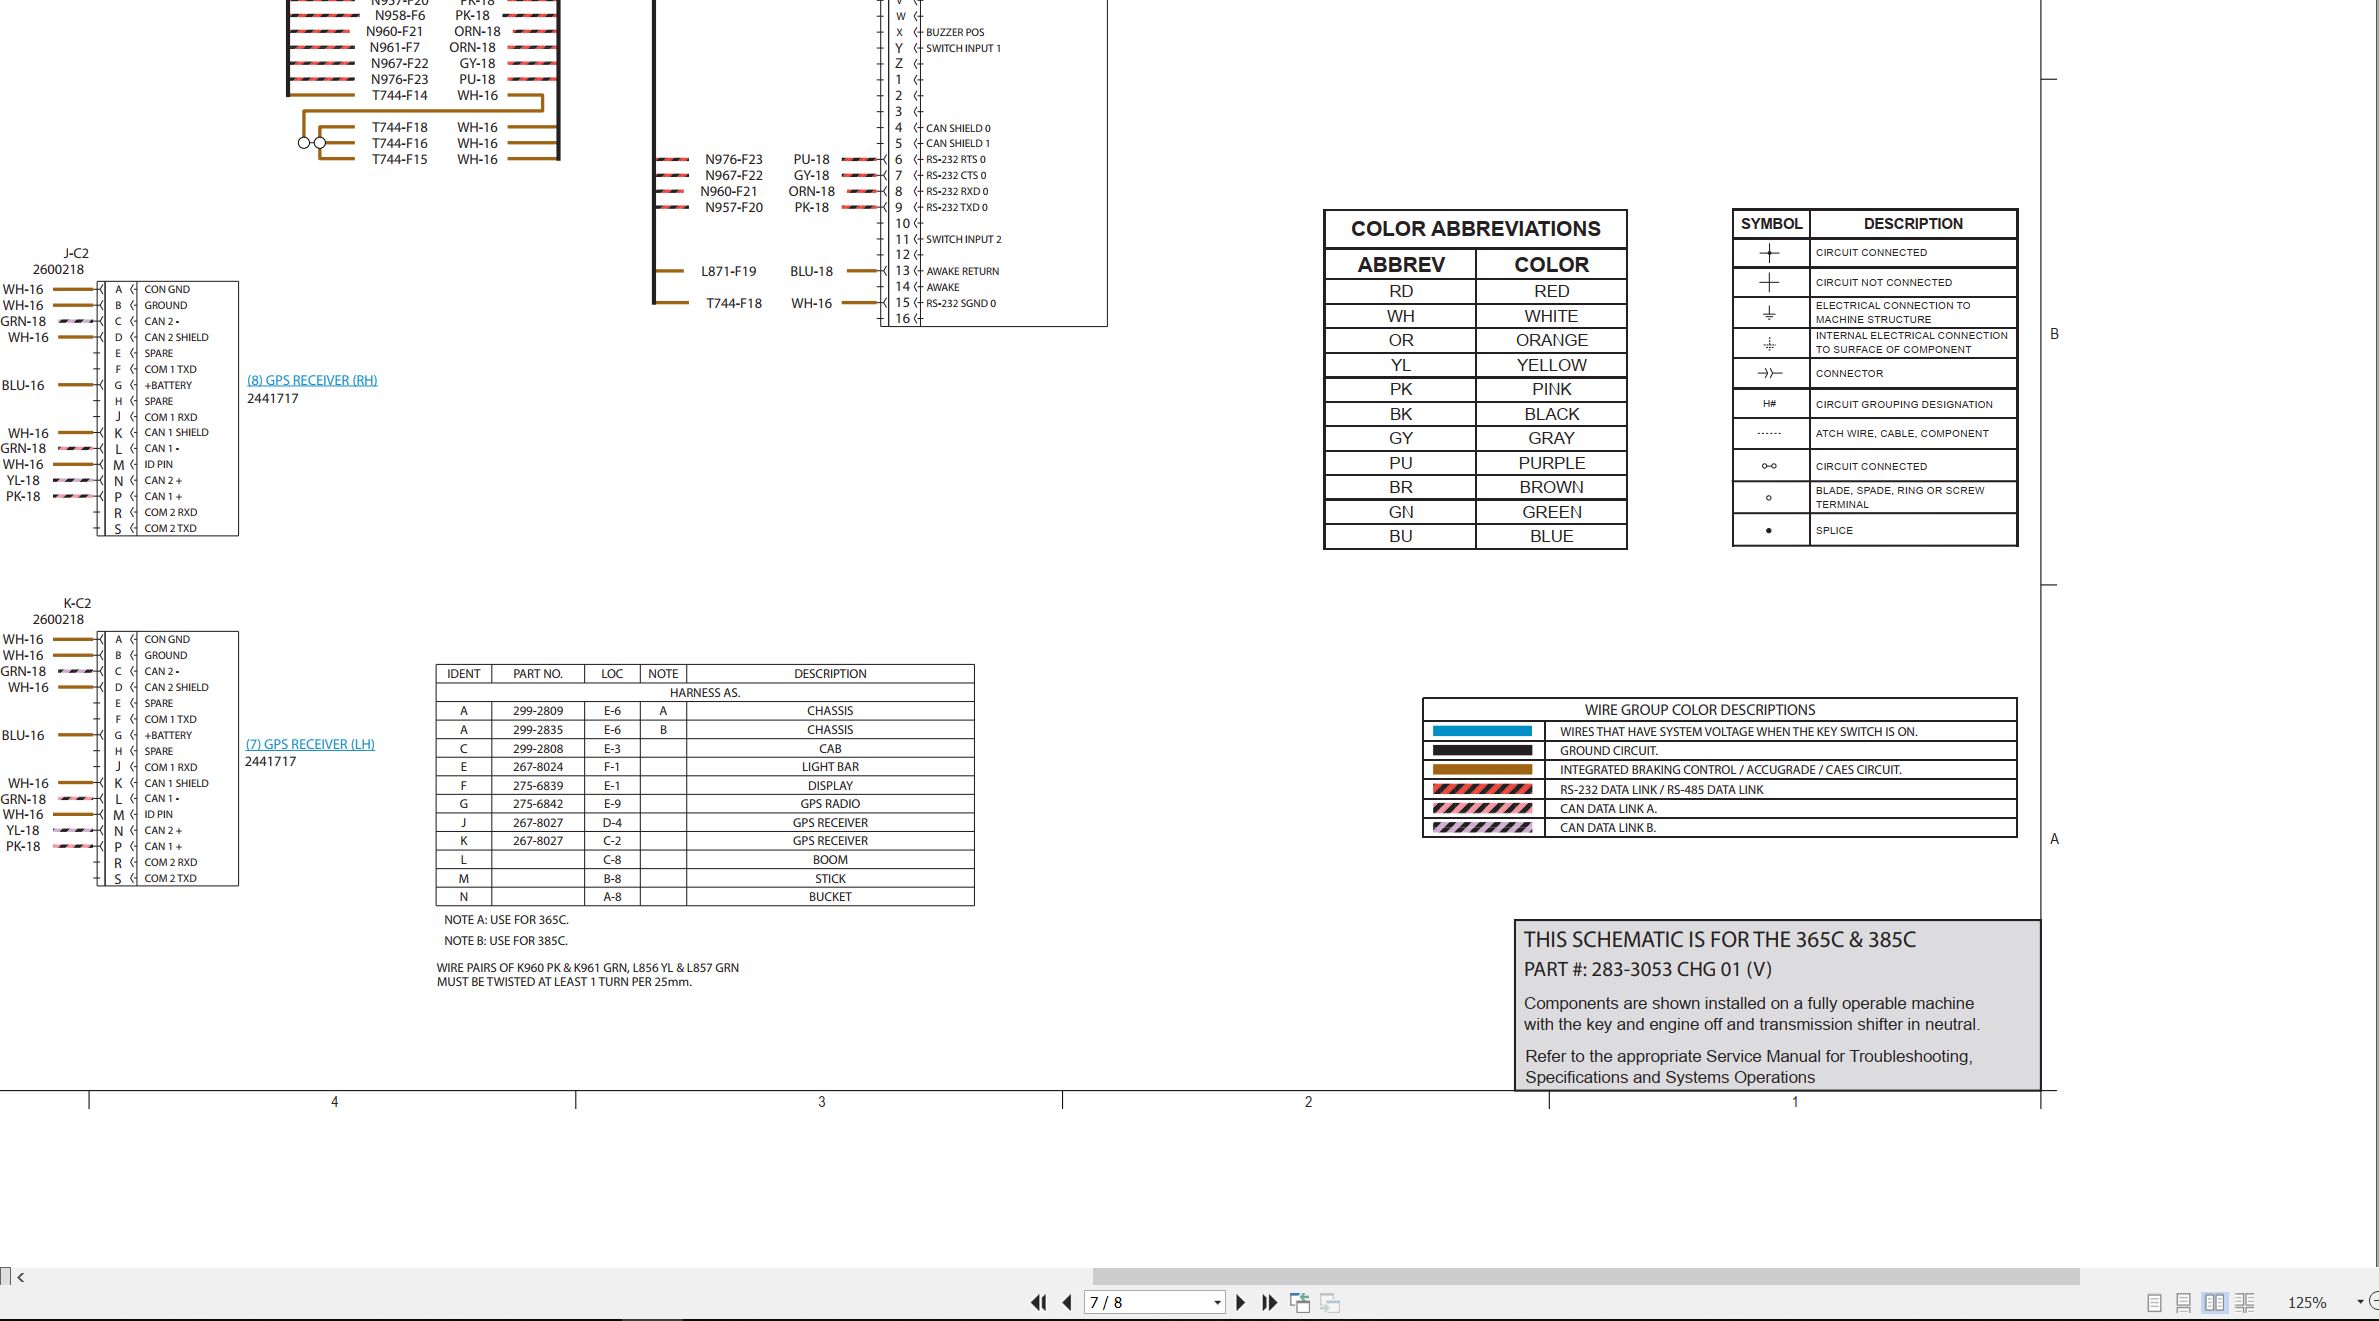Click the PART #: 283-3053 CHG 01 text
The width and height of the screenshot is (2379, 1321).
[1648, 970]
